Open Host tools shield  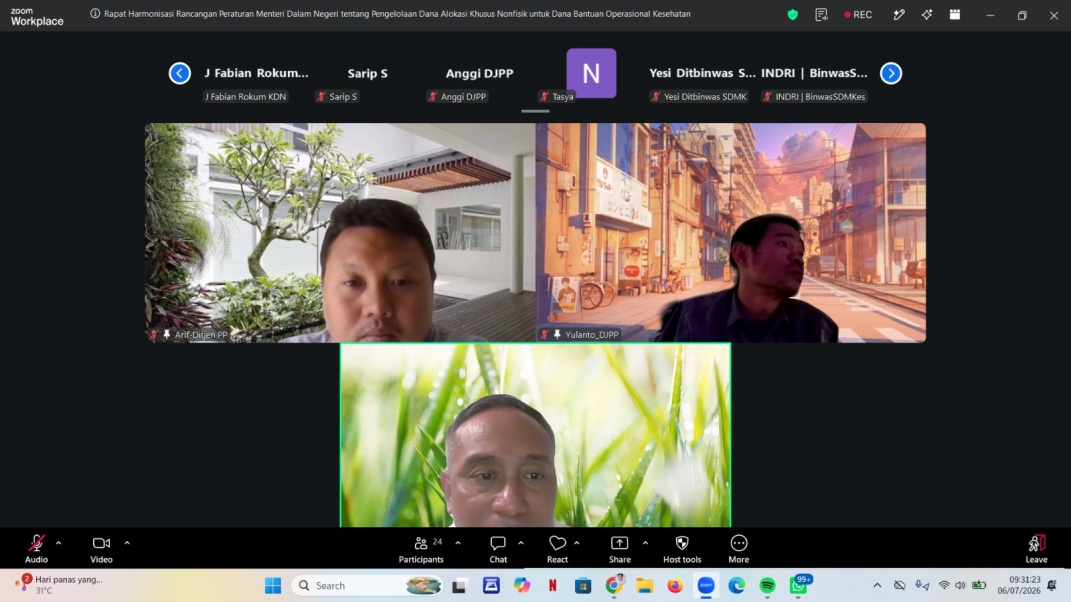[x=682, y=549]
